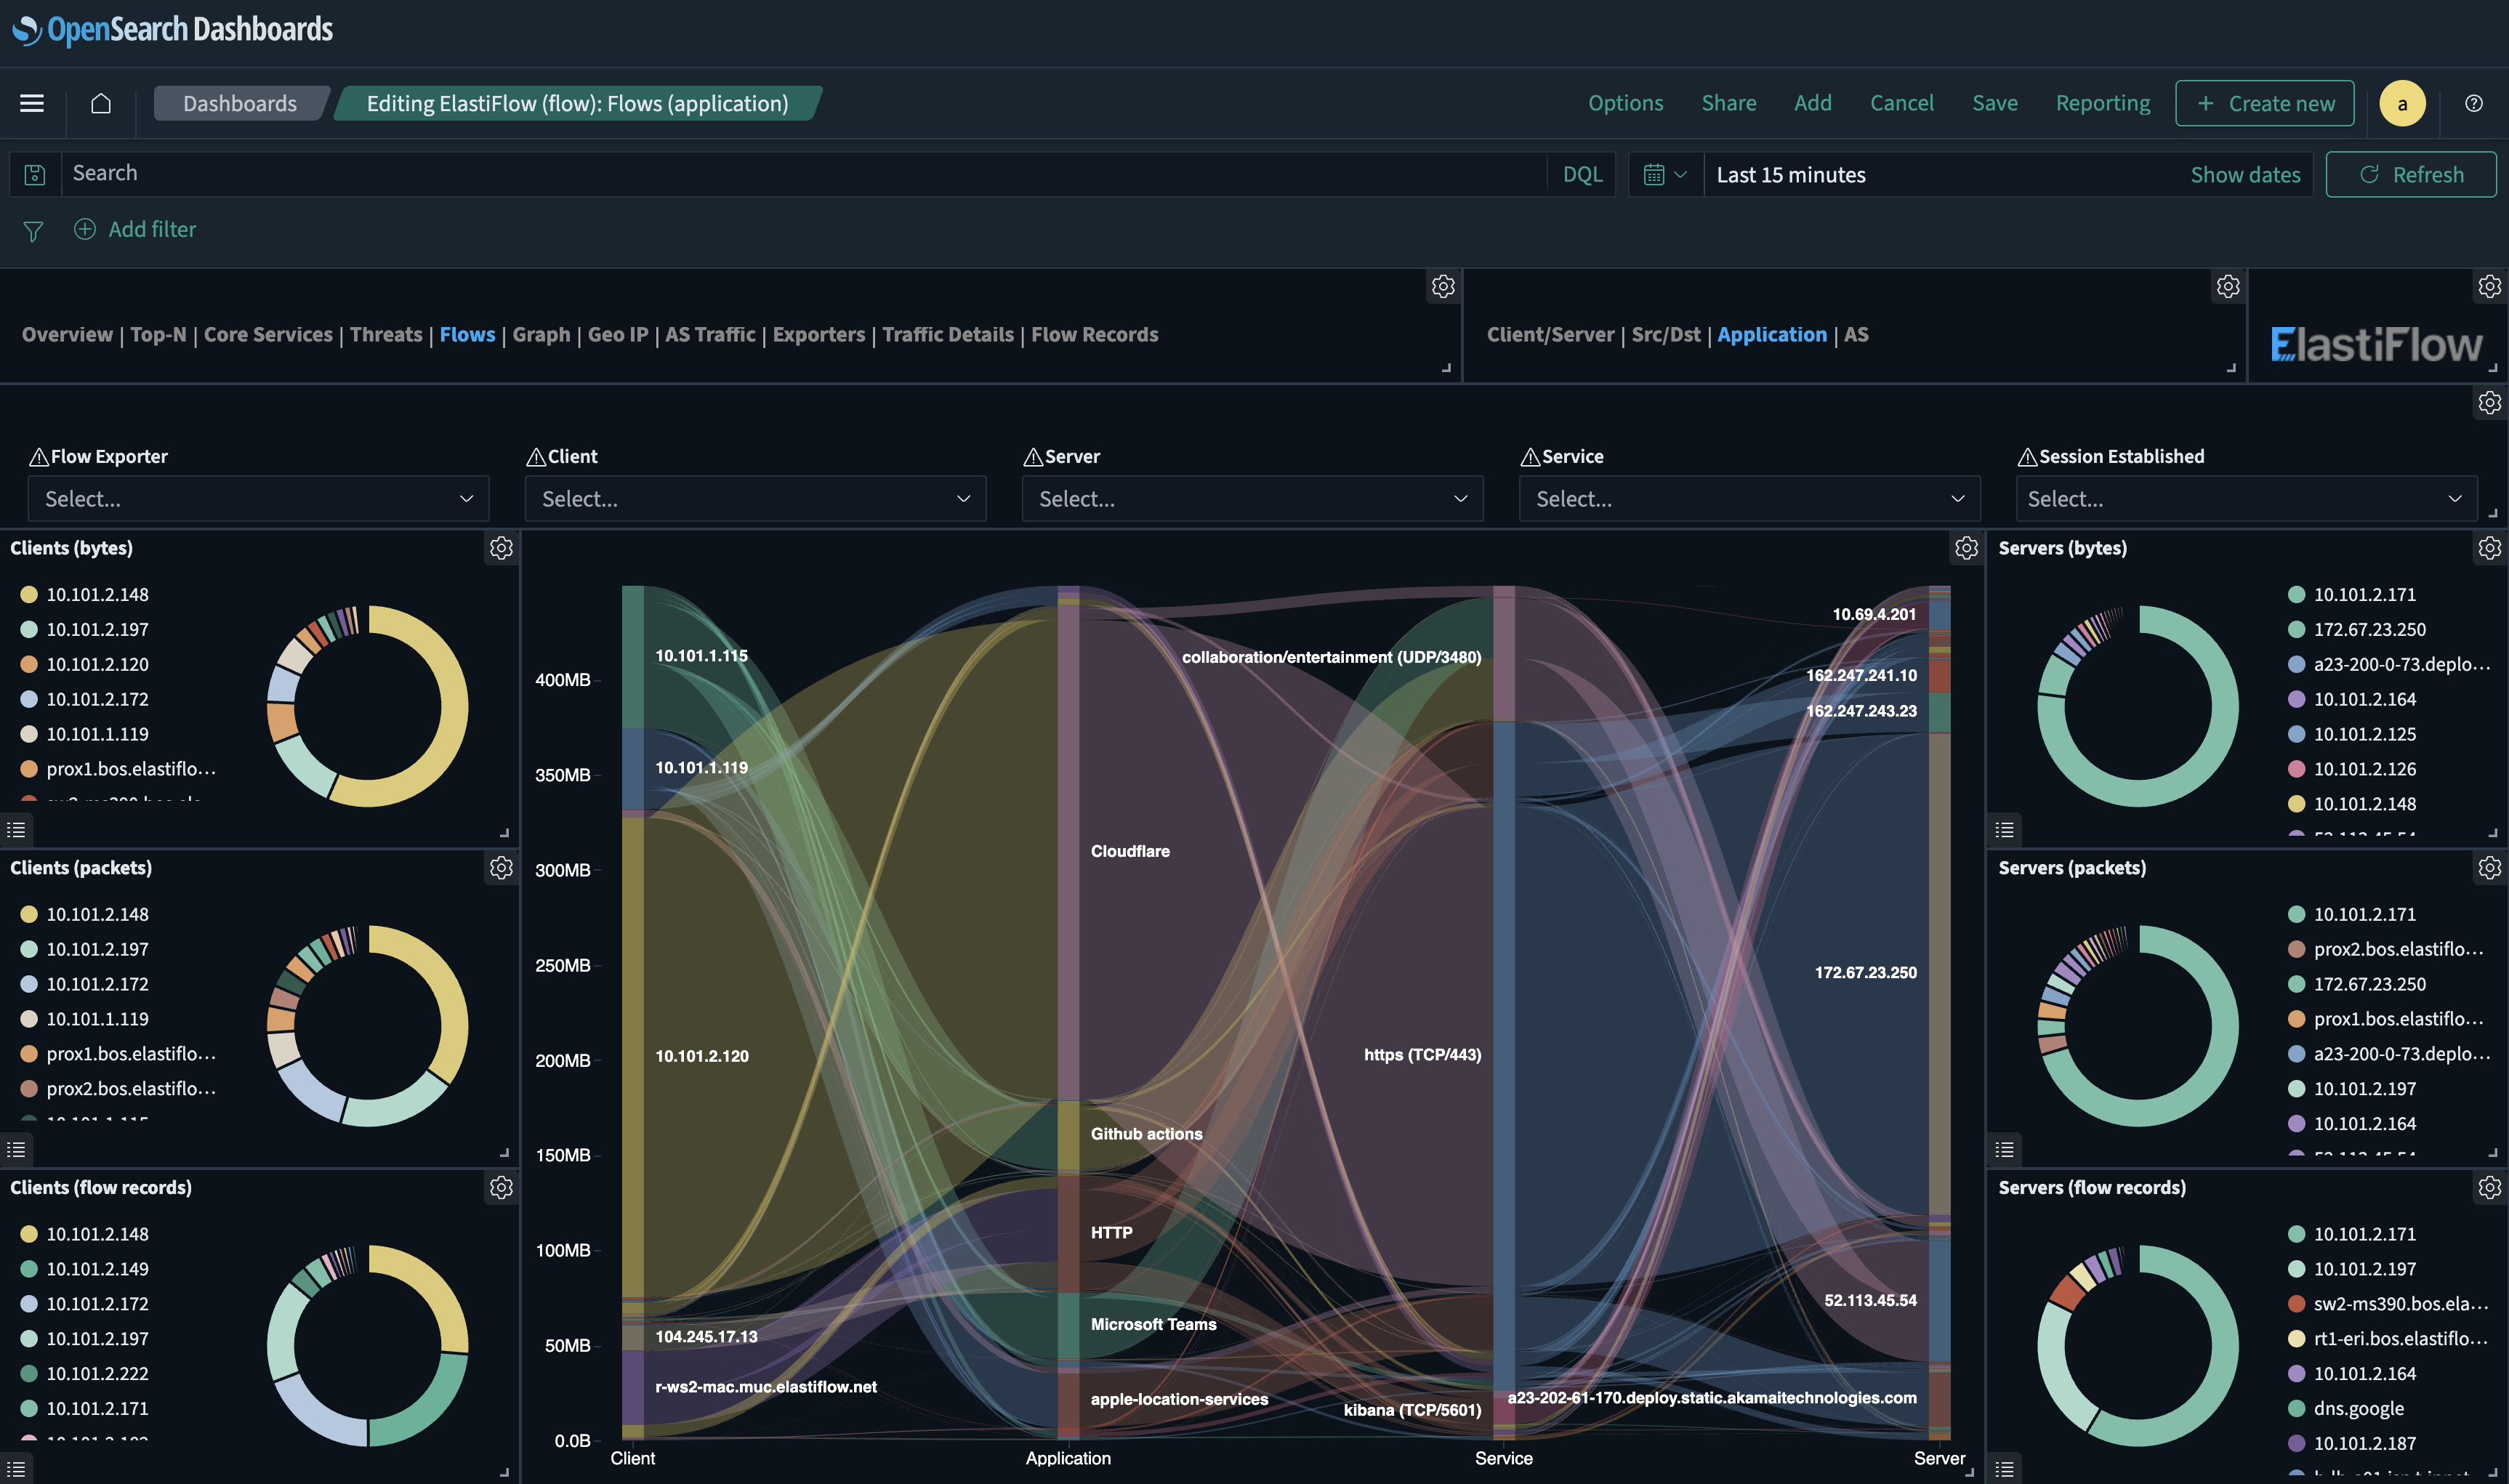Click the filter funnel icon
This screenshot has height=1484, width=2509.
pos(33,231)
